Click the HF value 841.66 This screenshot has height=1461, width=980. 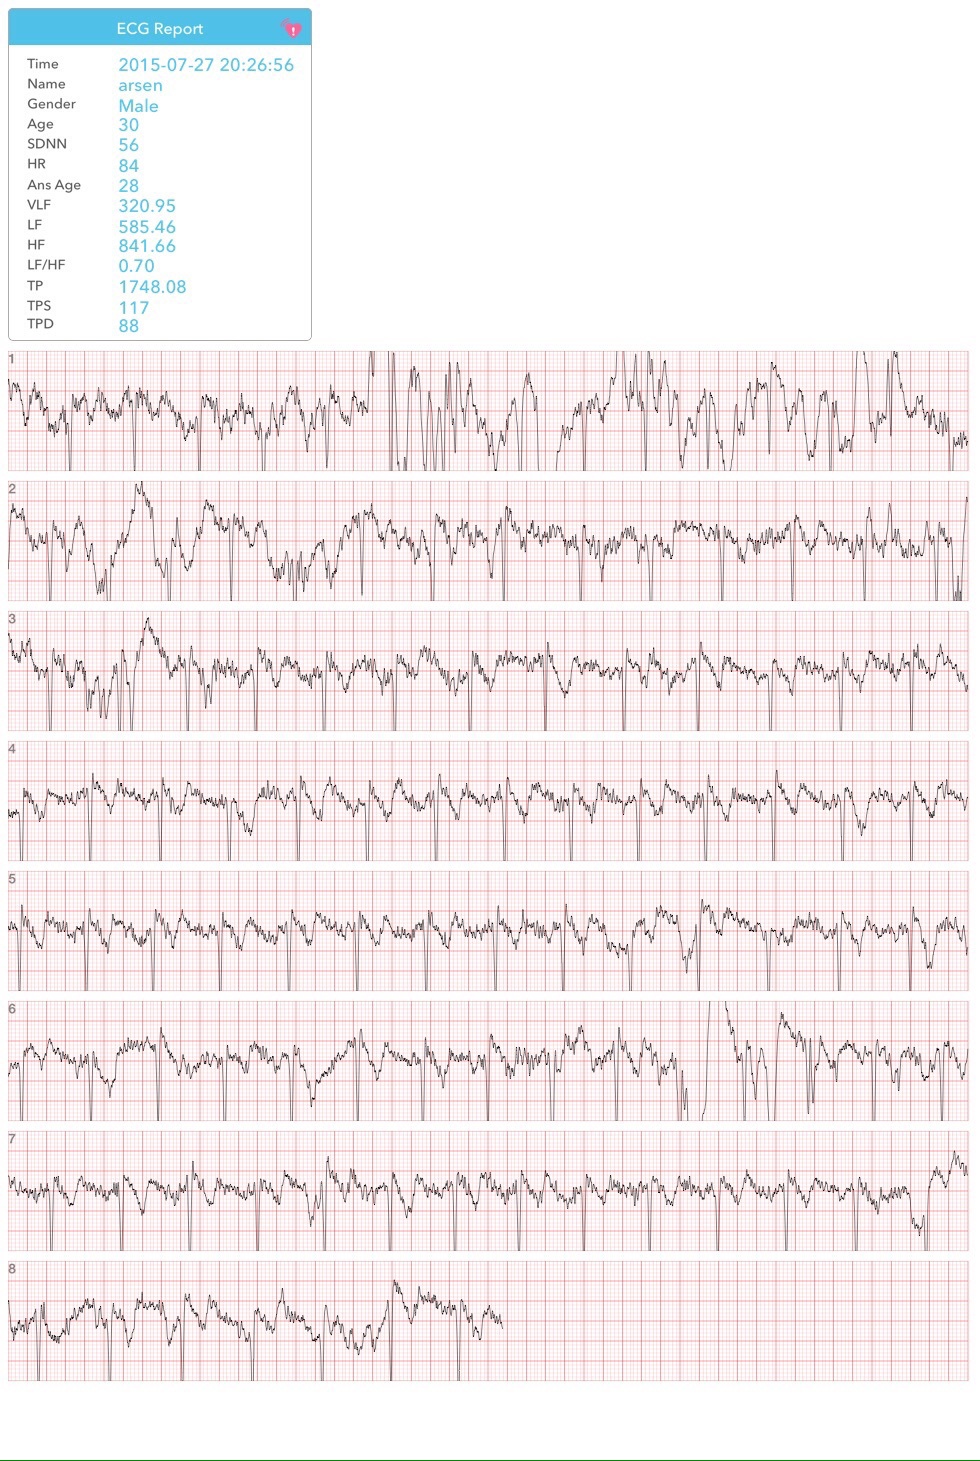(147, 246)
